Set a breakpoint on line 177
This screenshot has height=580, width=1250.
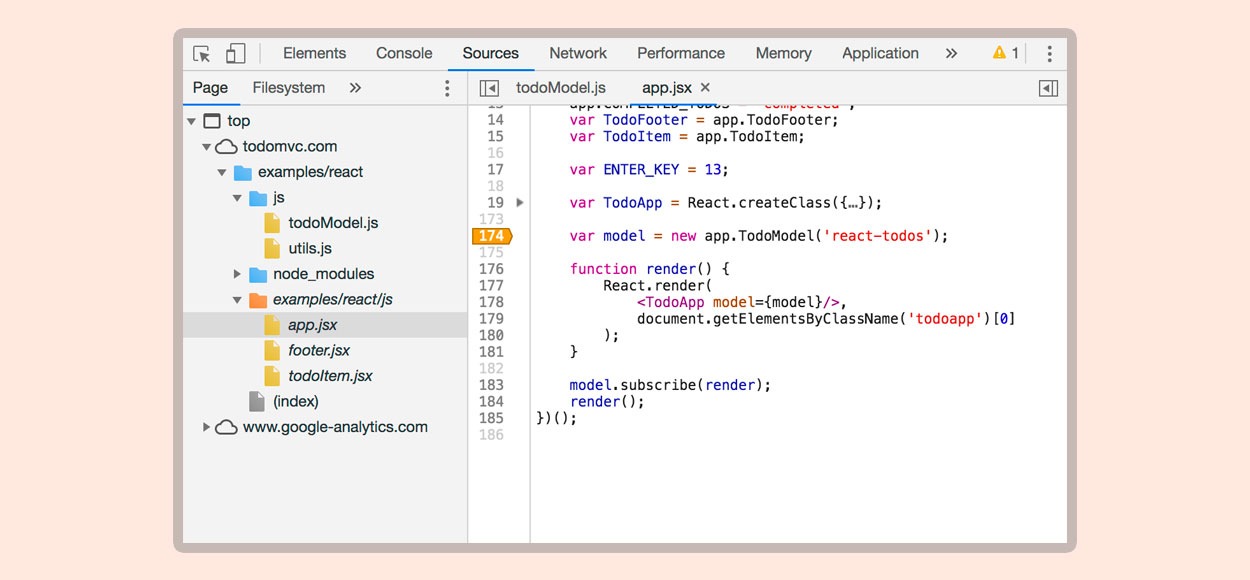(491, 285)
